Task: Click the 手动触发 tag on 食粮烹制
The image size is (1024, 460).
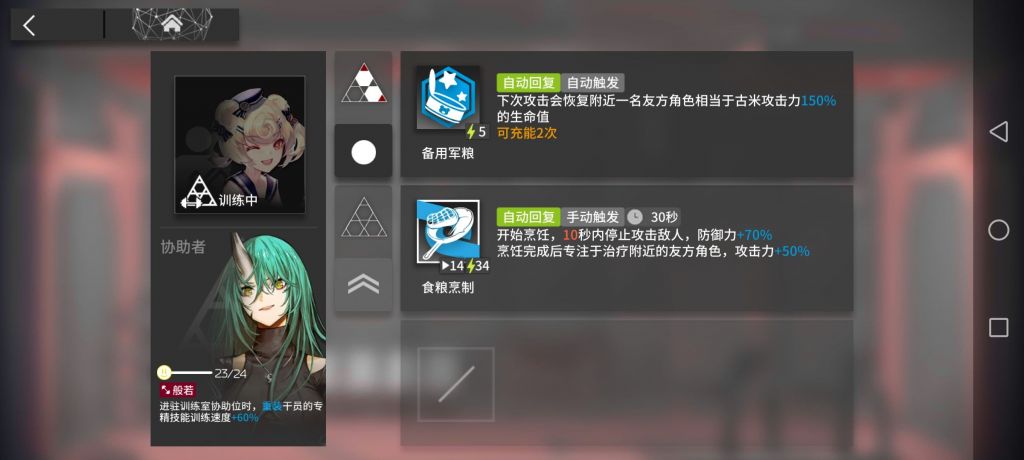Action: (x=592, y=217)
